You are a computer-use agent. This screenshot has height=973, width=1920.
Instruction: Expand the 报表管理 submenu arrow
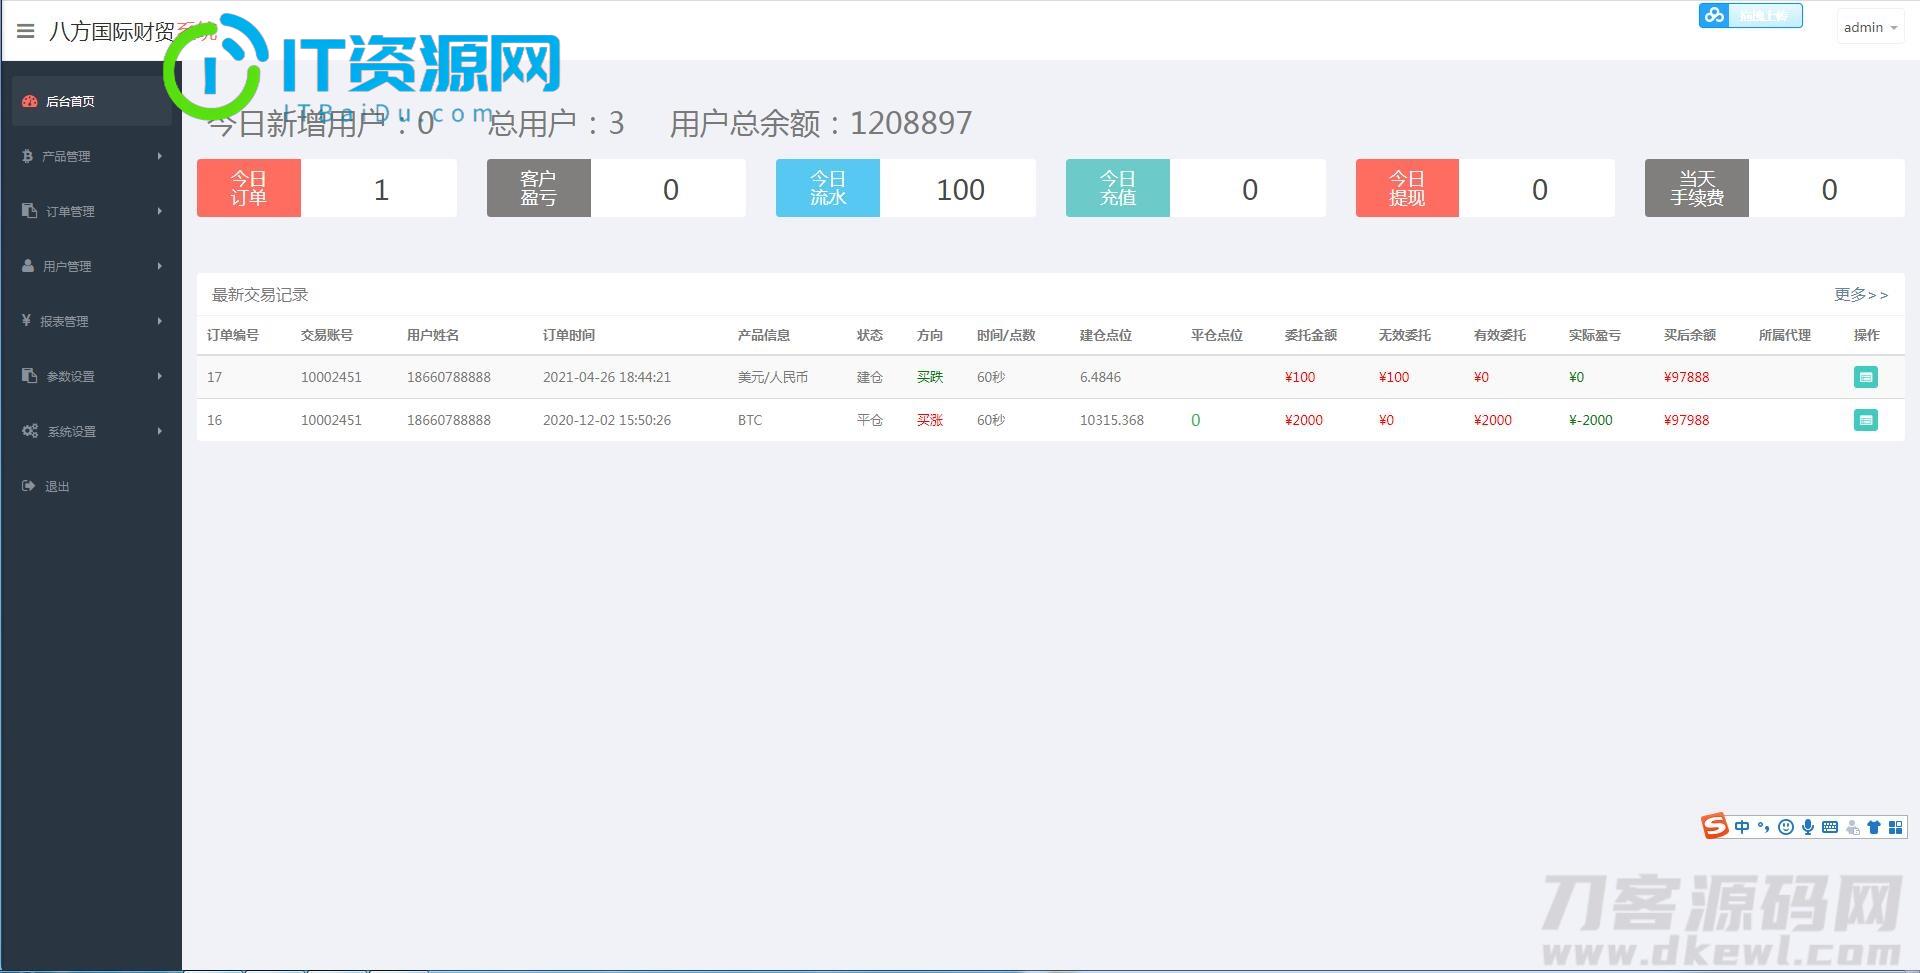pos(159,321)
